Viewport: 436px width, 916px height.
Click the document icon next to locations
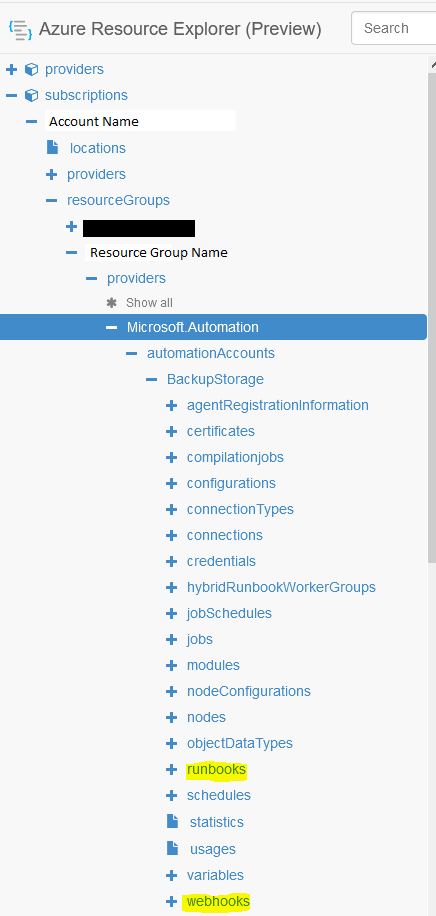[53, 147]
